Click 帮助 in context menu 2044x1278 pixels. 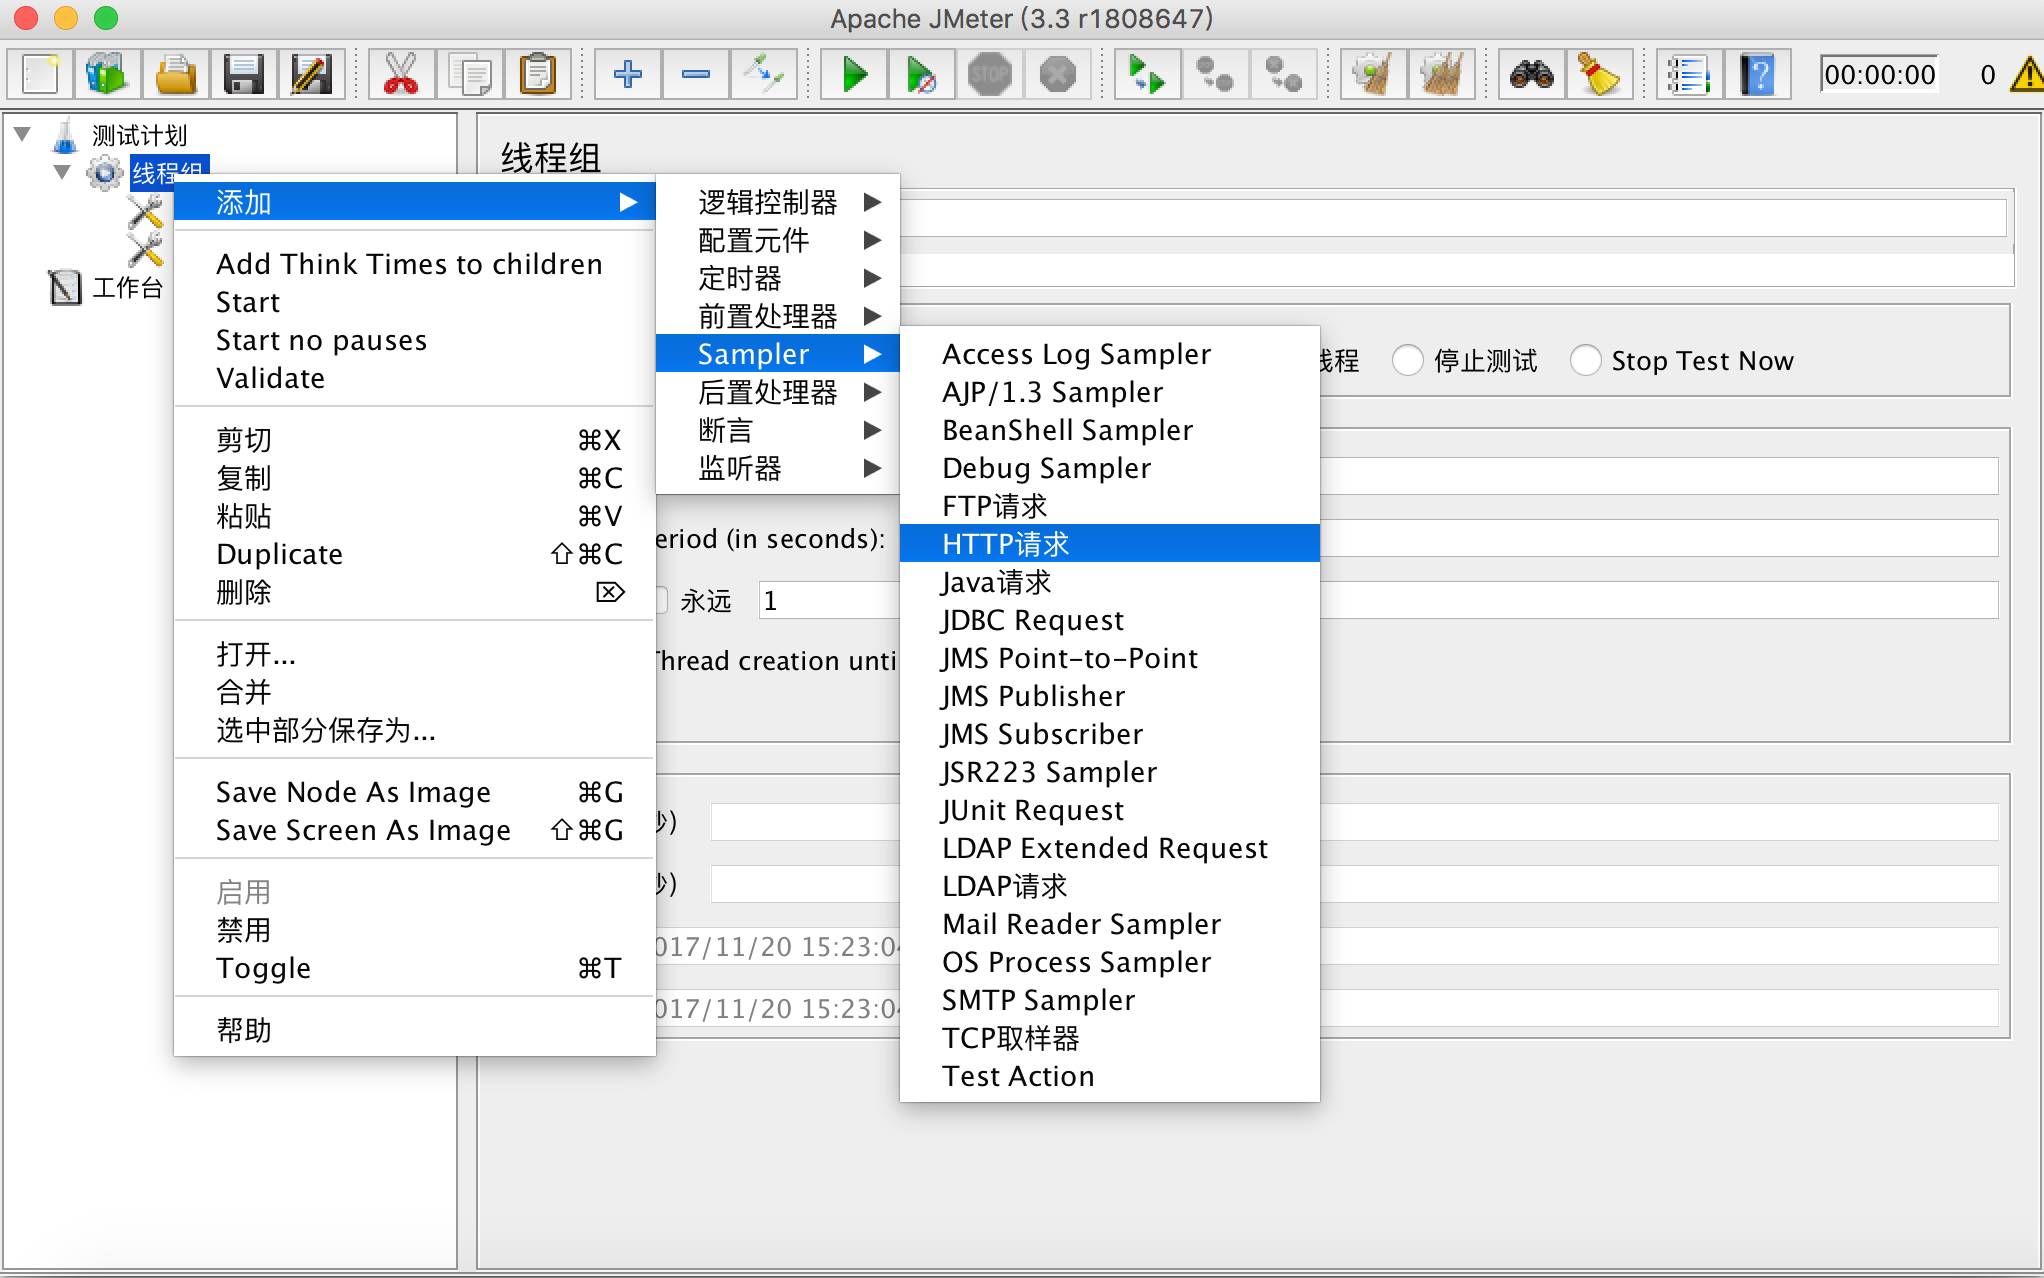(414, 1030)
